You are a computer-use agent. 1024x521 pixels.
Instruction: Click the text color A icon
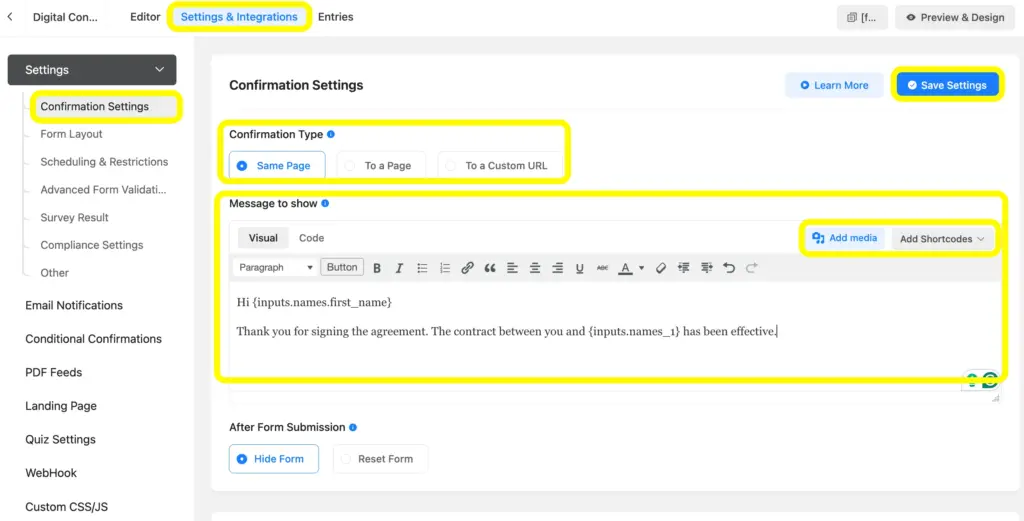coord(625,268)
